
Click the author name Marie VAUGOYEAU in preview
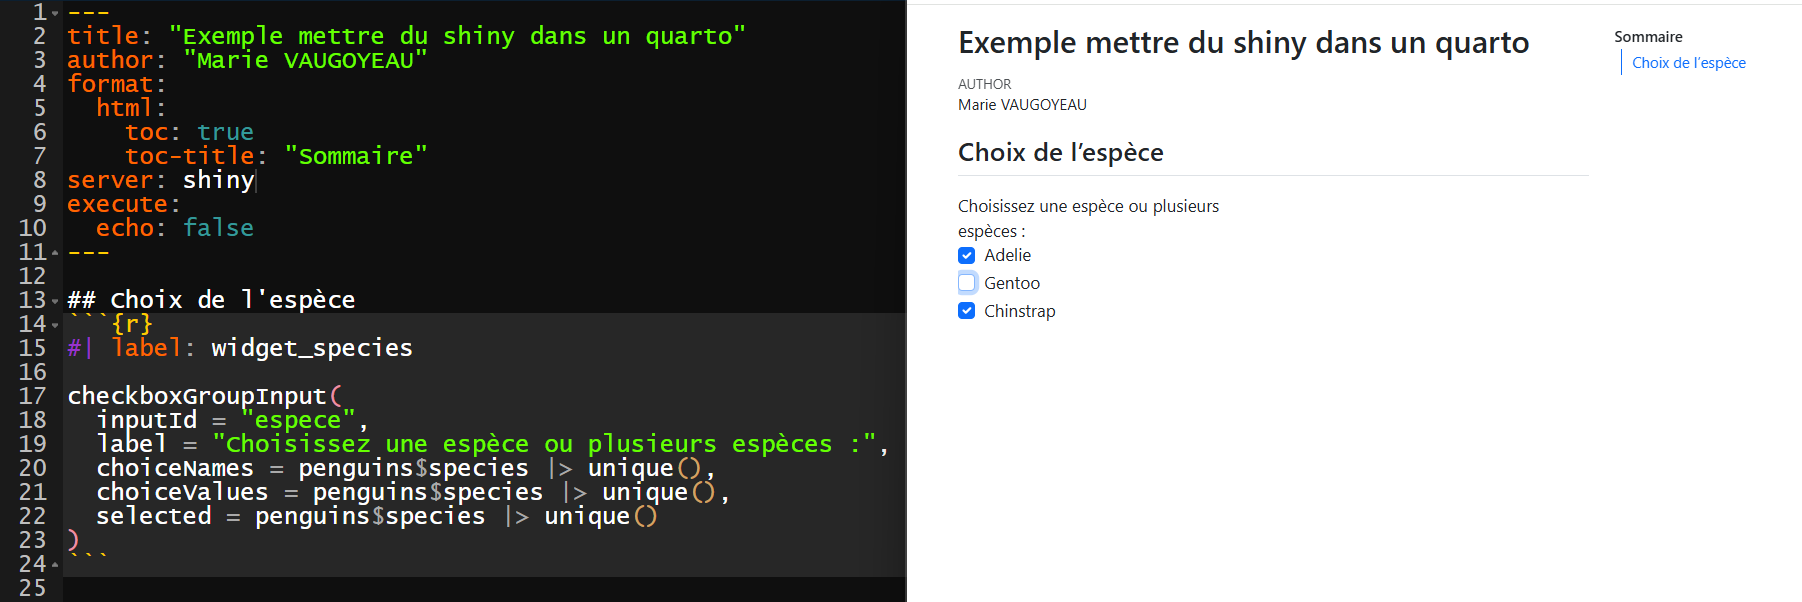[1022, 105]
